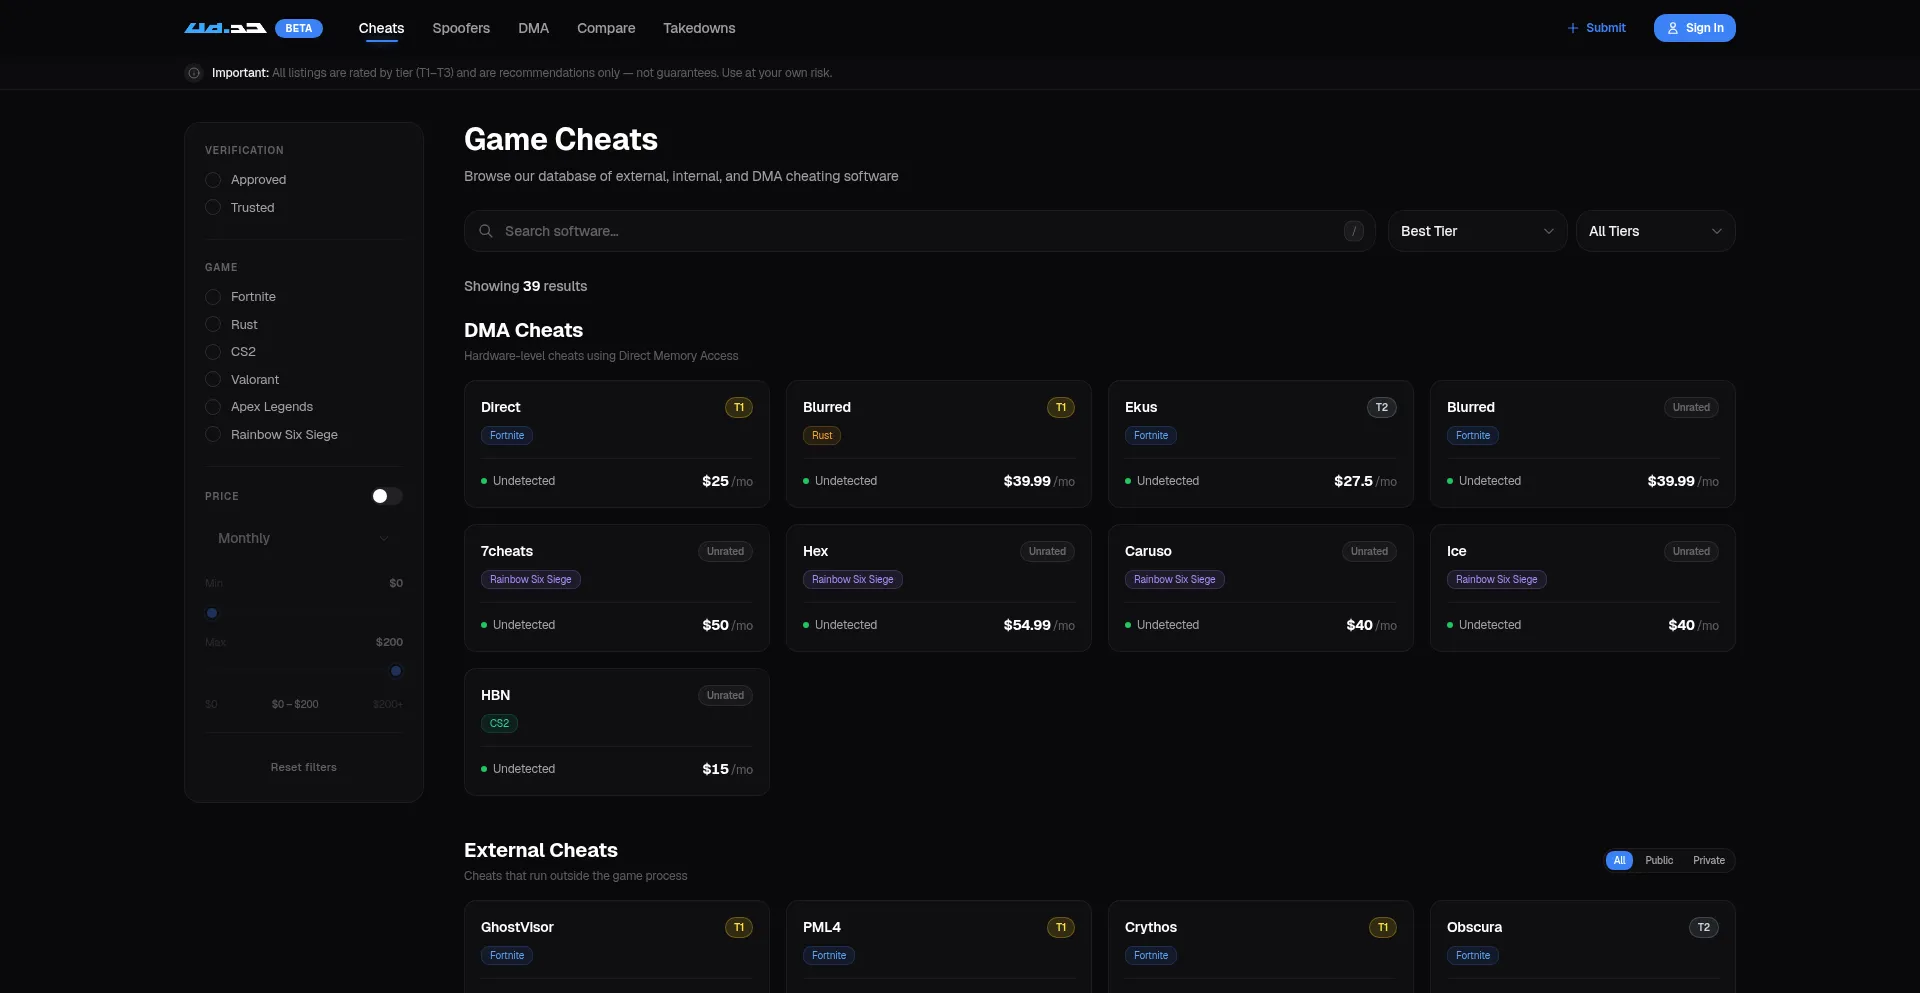
Task: Click the info icon beside the Important notice
Action: (194, 73)
